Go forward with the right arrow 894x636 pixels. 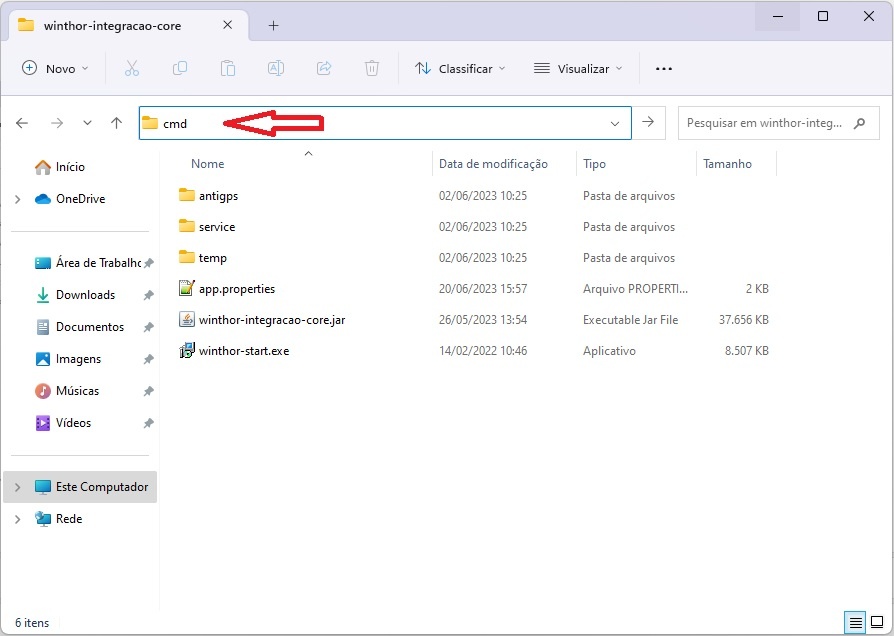(57, 123)
